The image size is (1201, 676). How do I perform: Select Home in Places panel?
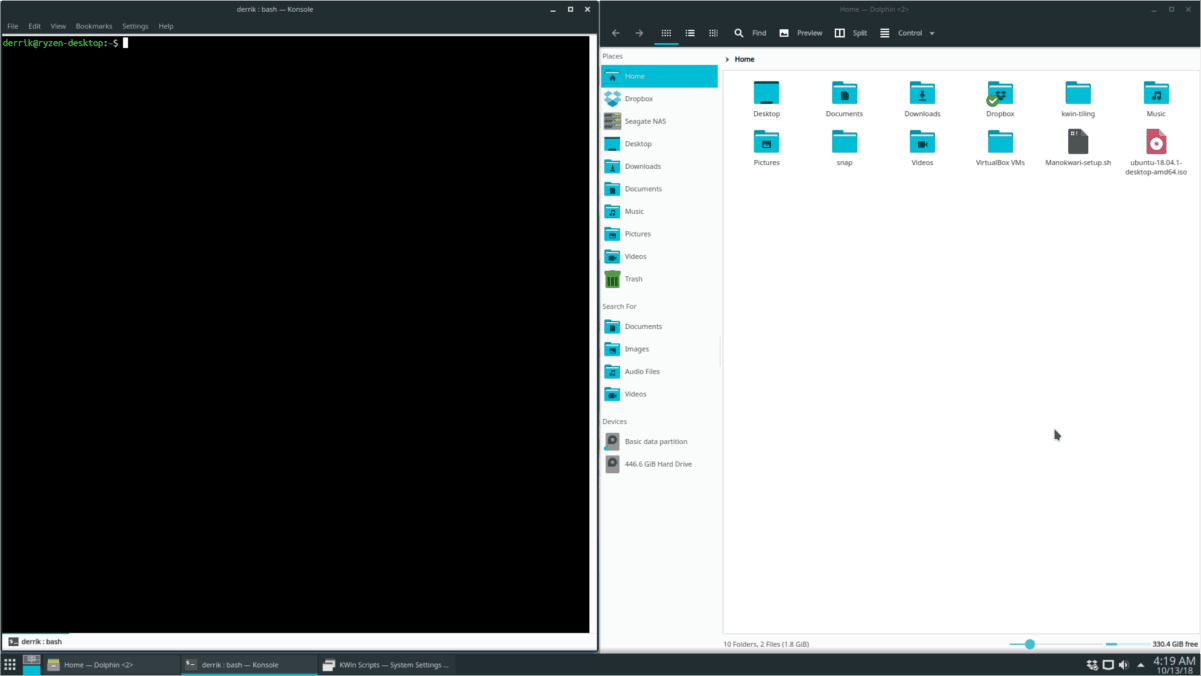coord(660,76)
